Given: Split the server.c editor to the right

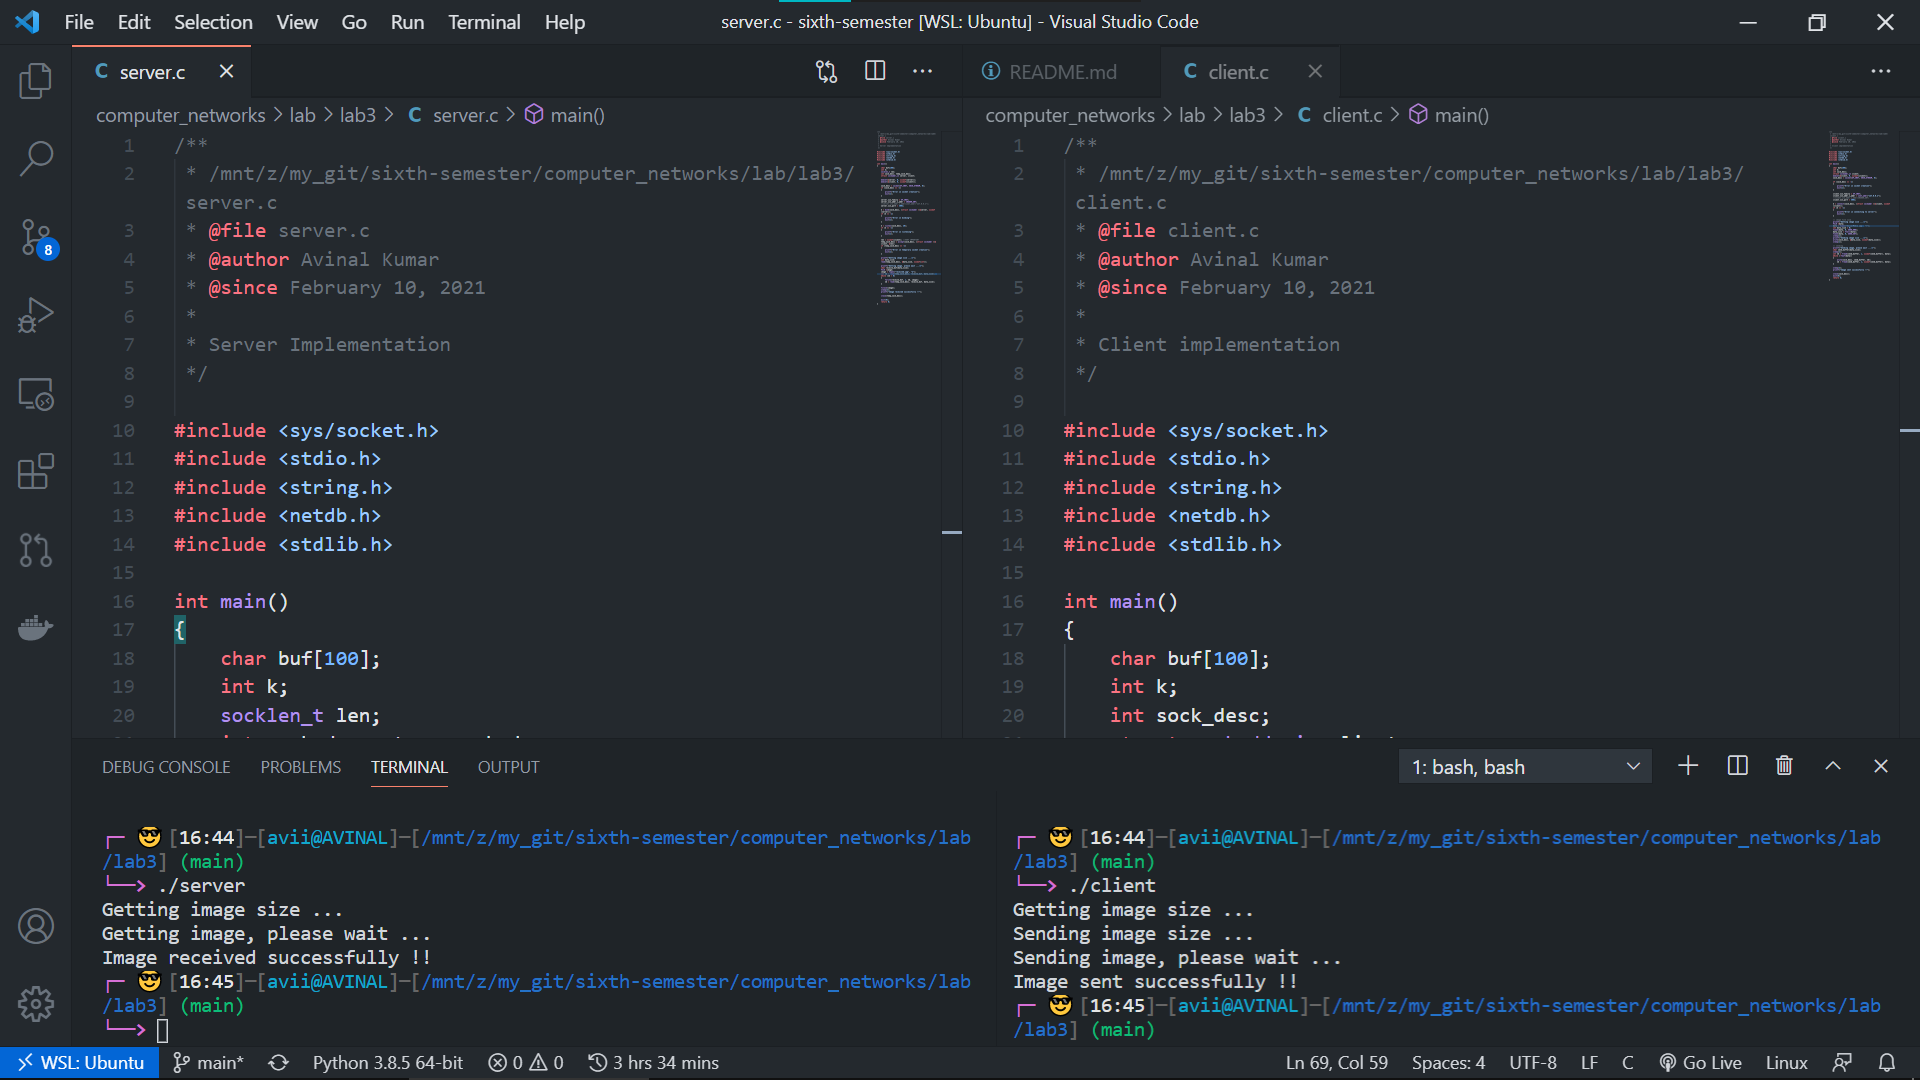Looking at the screenshot, I should (x=875, y=71).
